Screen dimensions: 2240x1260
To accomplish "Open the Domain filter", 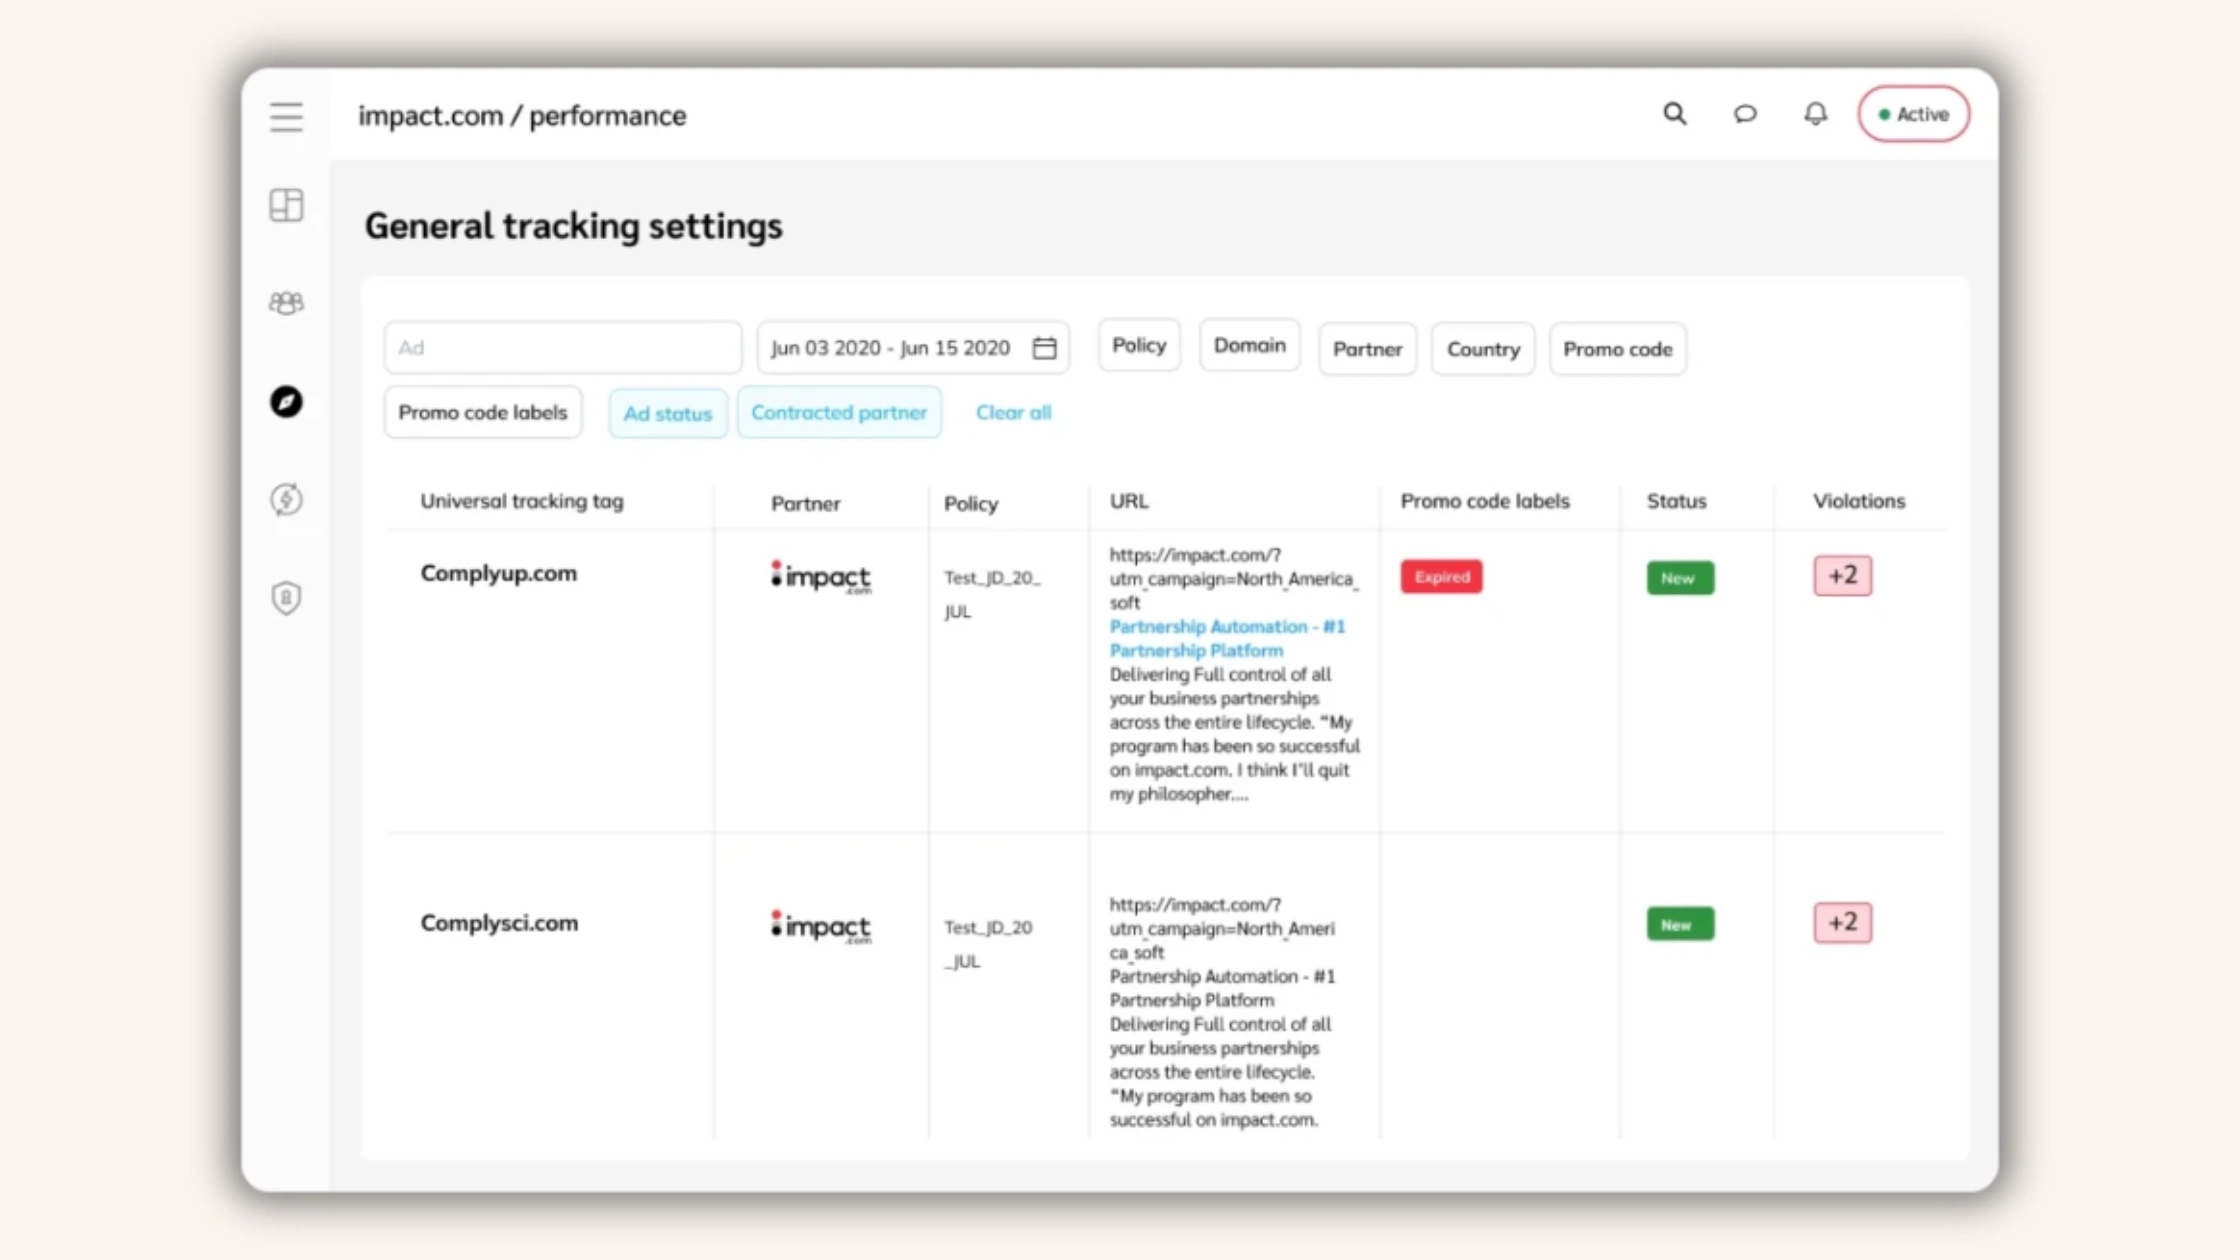I will click(x=1249, y=345).
